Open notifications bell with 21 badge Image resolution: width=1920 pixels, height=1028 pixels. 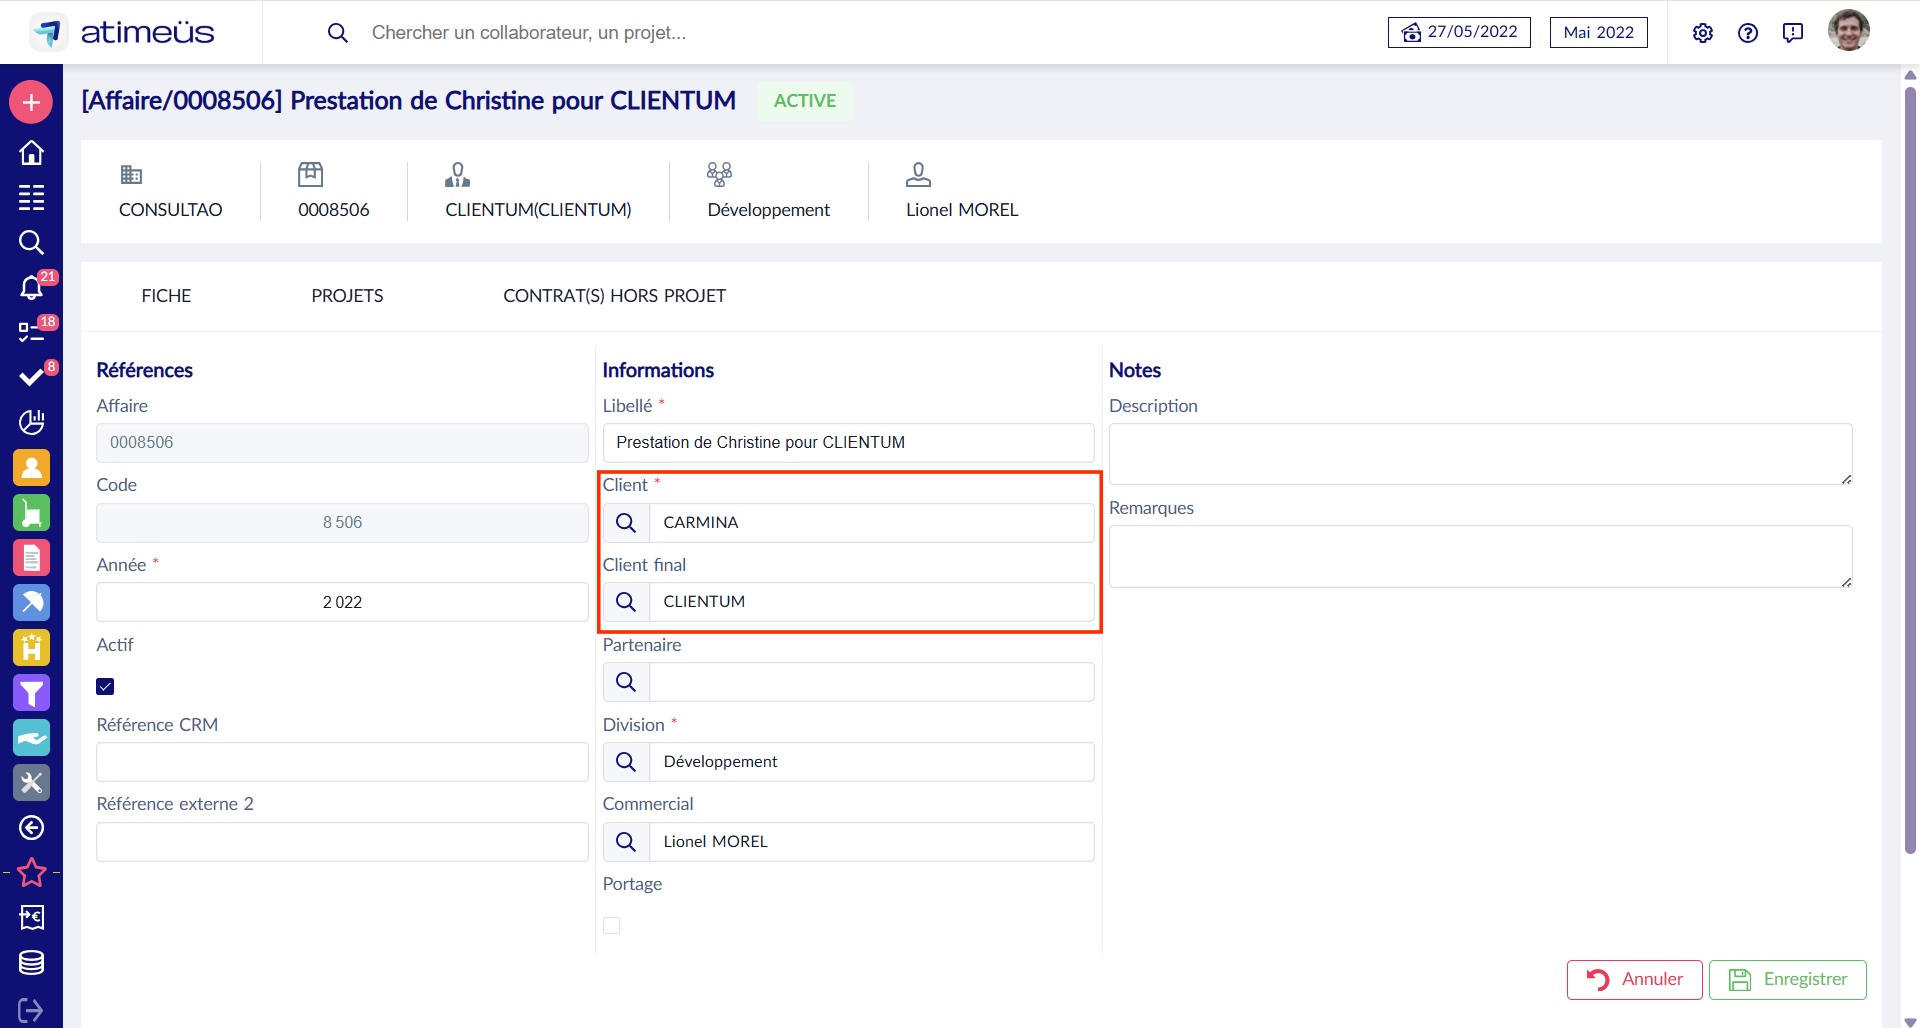click(x=31, y=288)
